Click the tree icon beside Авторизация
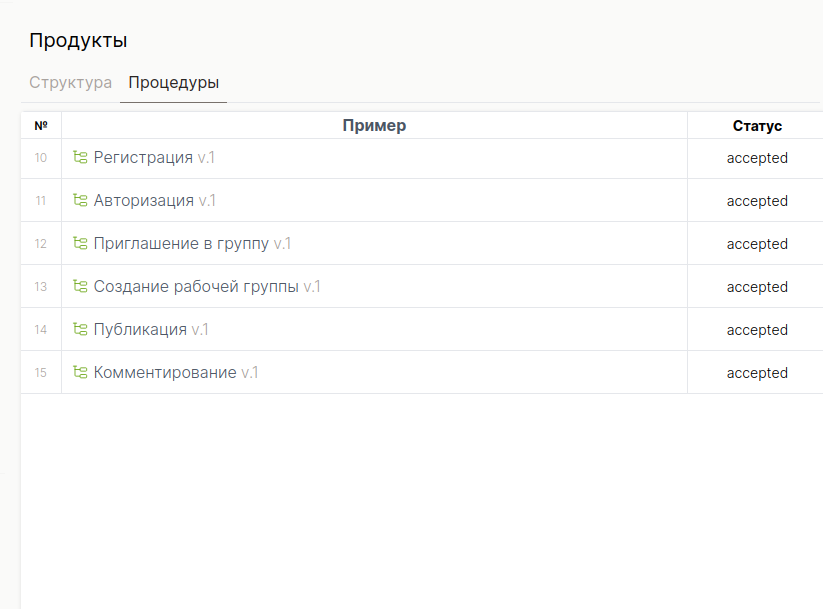This screenshot has width=823, height=609. pyautogui.click(x=80, y=200)
